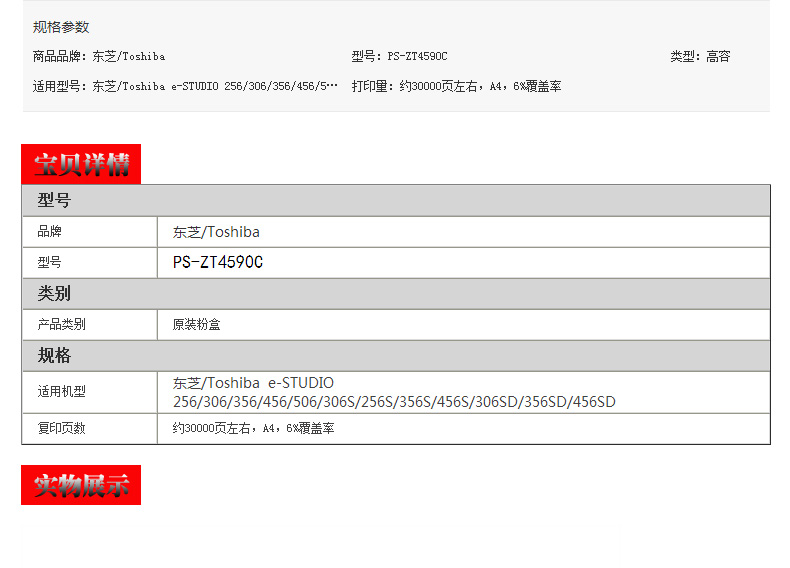Click the 复印页数 label cell

coord(90,429)
